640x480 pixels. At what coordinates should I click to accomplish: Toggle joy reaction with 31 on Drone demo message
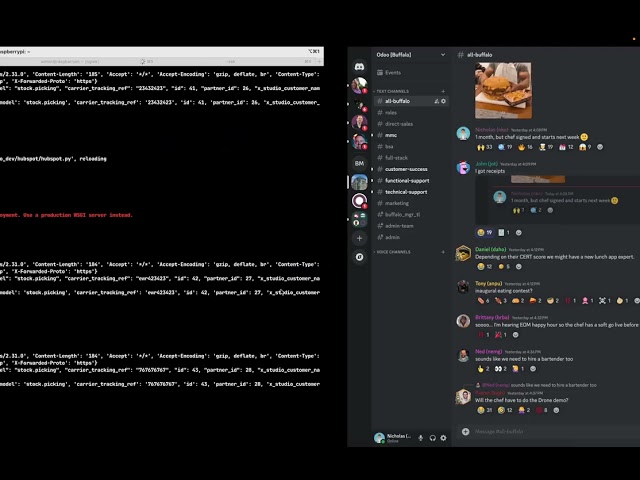pyautogui.click(x=484, y=410)
